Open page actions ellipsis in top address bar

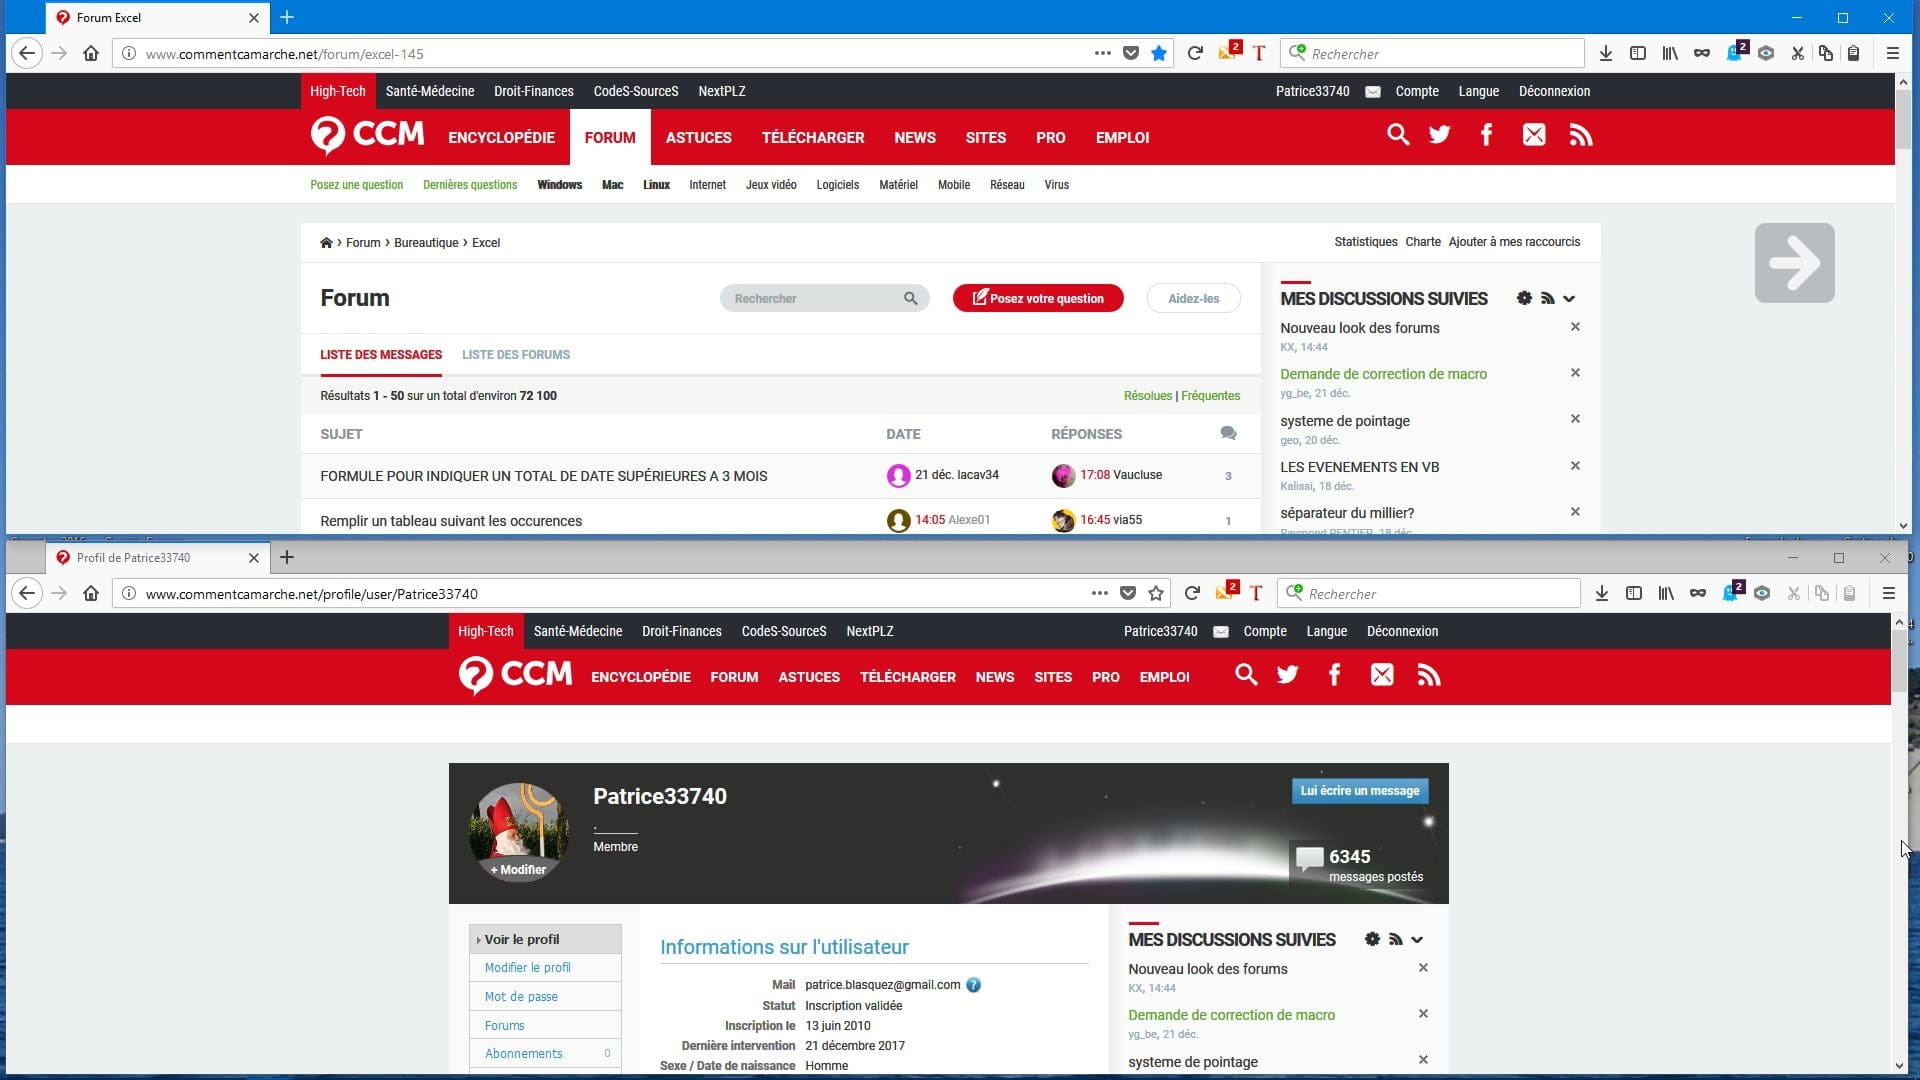[x=1102, y=54]
